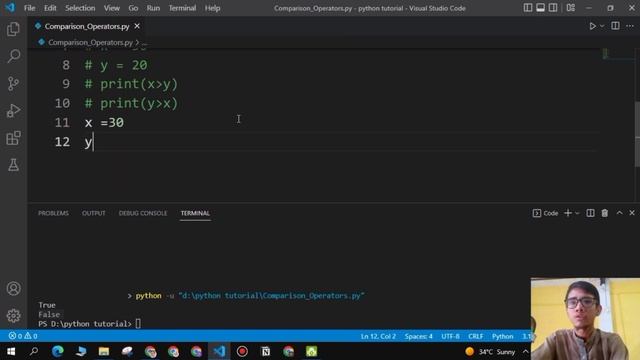
Task: Create a new terminal with plus icon
Action: tap(568, 213)
